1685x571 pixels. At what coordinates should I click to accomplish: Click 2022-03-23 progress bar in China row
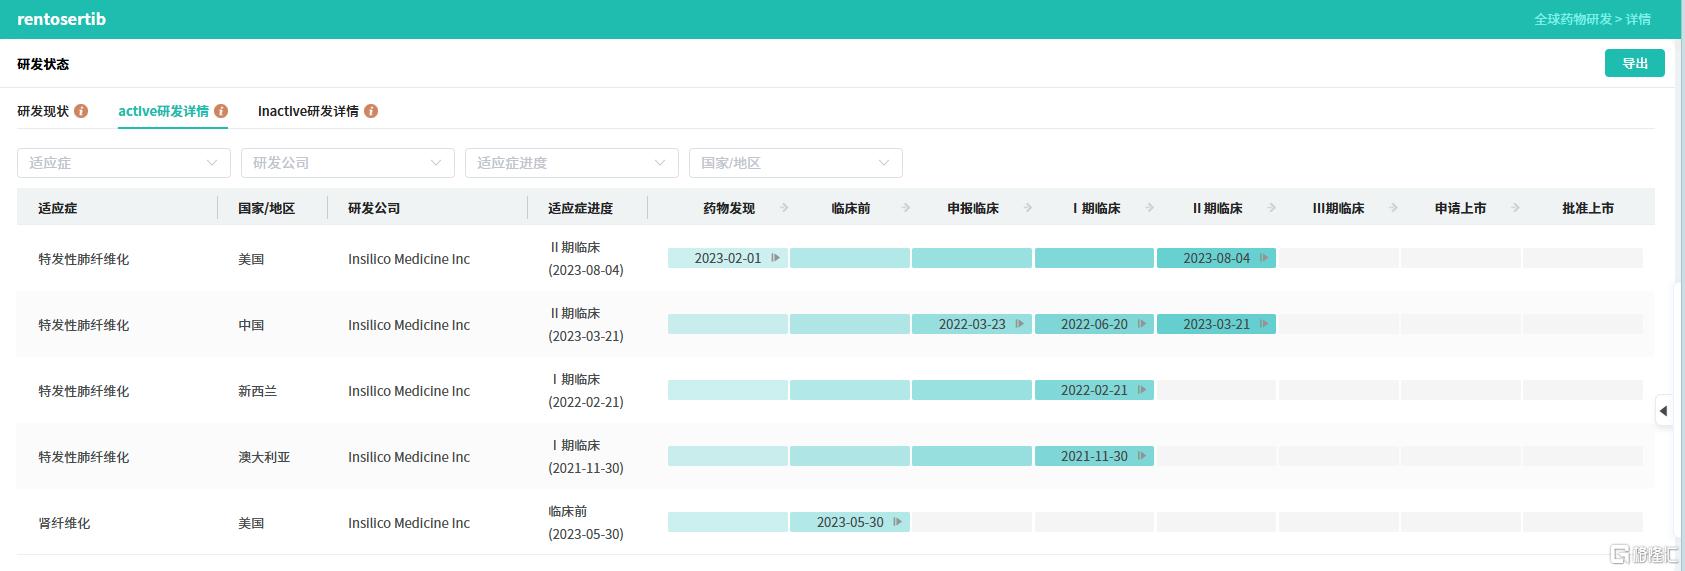click(972, 324)
